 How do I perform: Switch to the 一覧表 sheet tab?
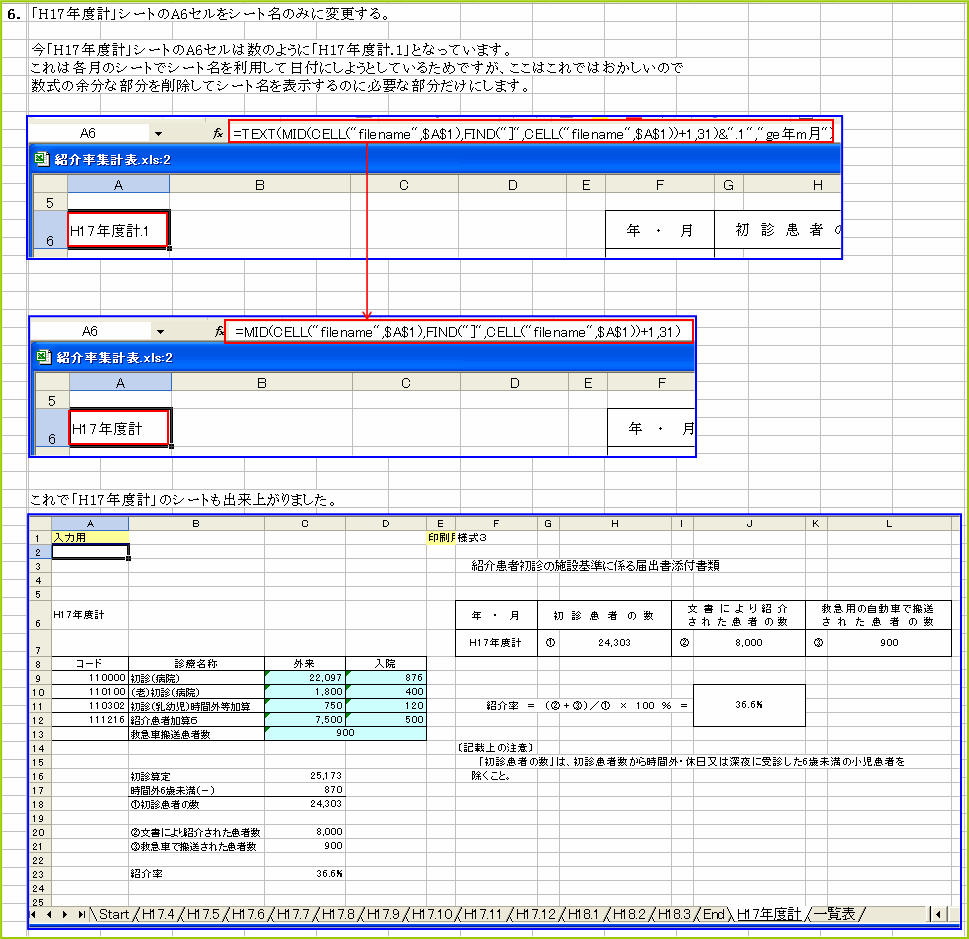click(835, 913)
